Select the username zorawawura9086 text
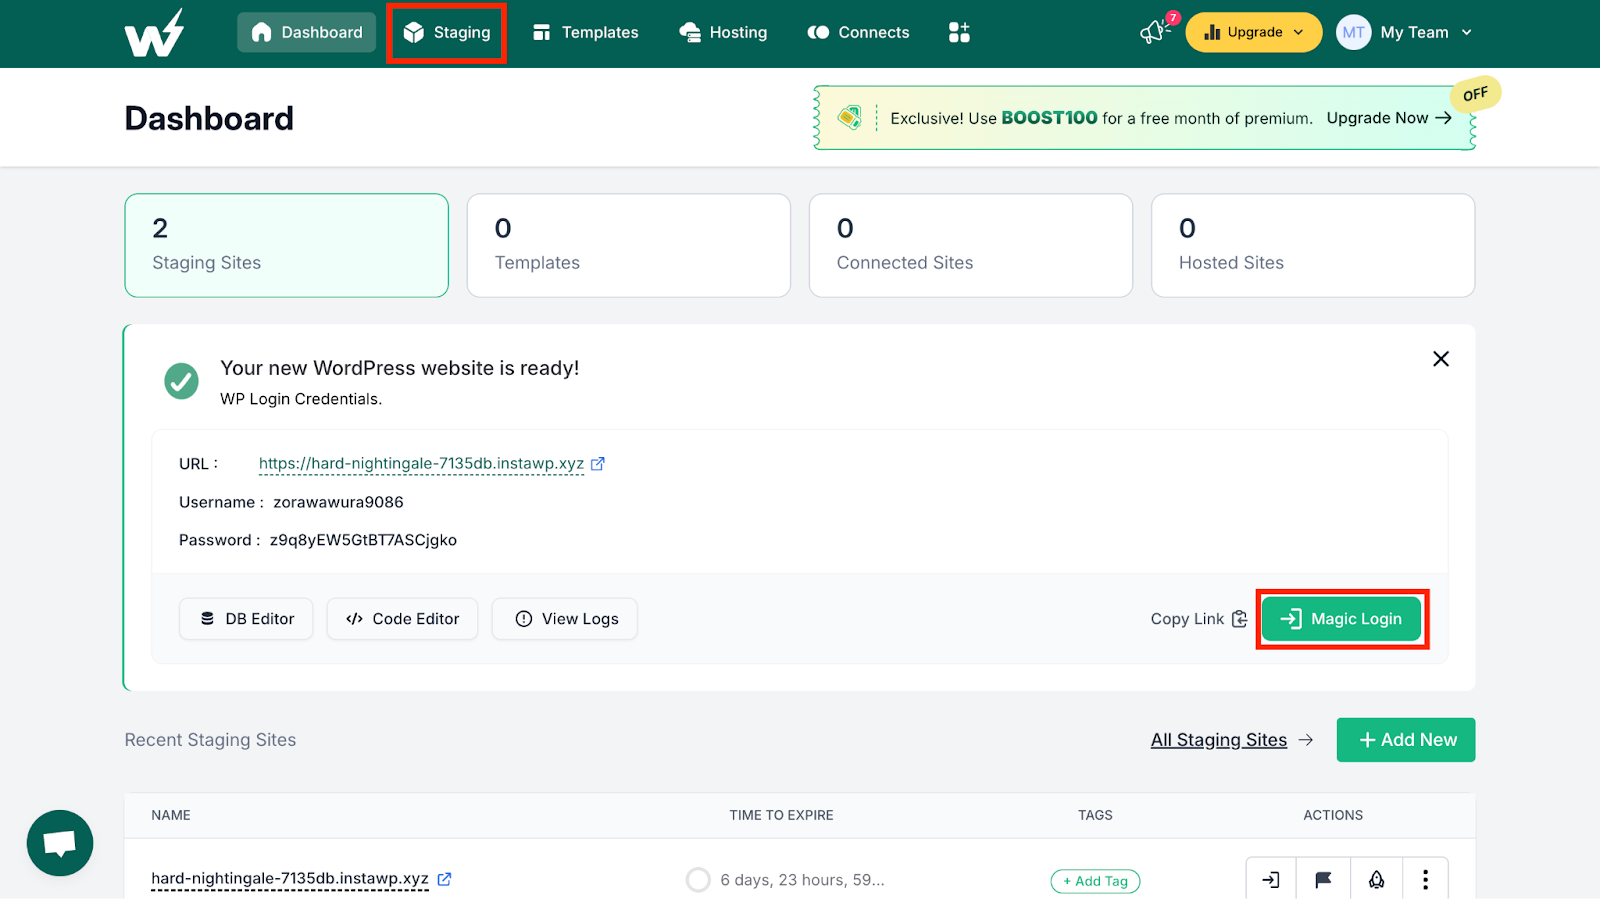This screenshot has height=899, width=1600. click(338, 502)
